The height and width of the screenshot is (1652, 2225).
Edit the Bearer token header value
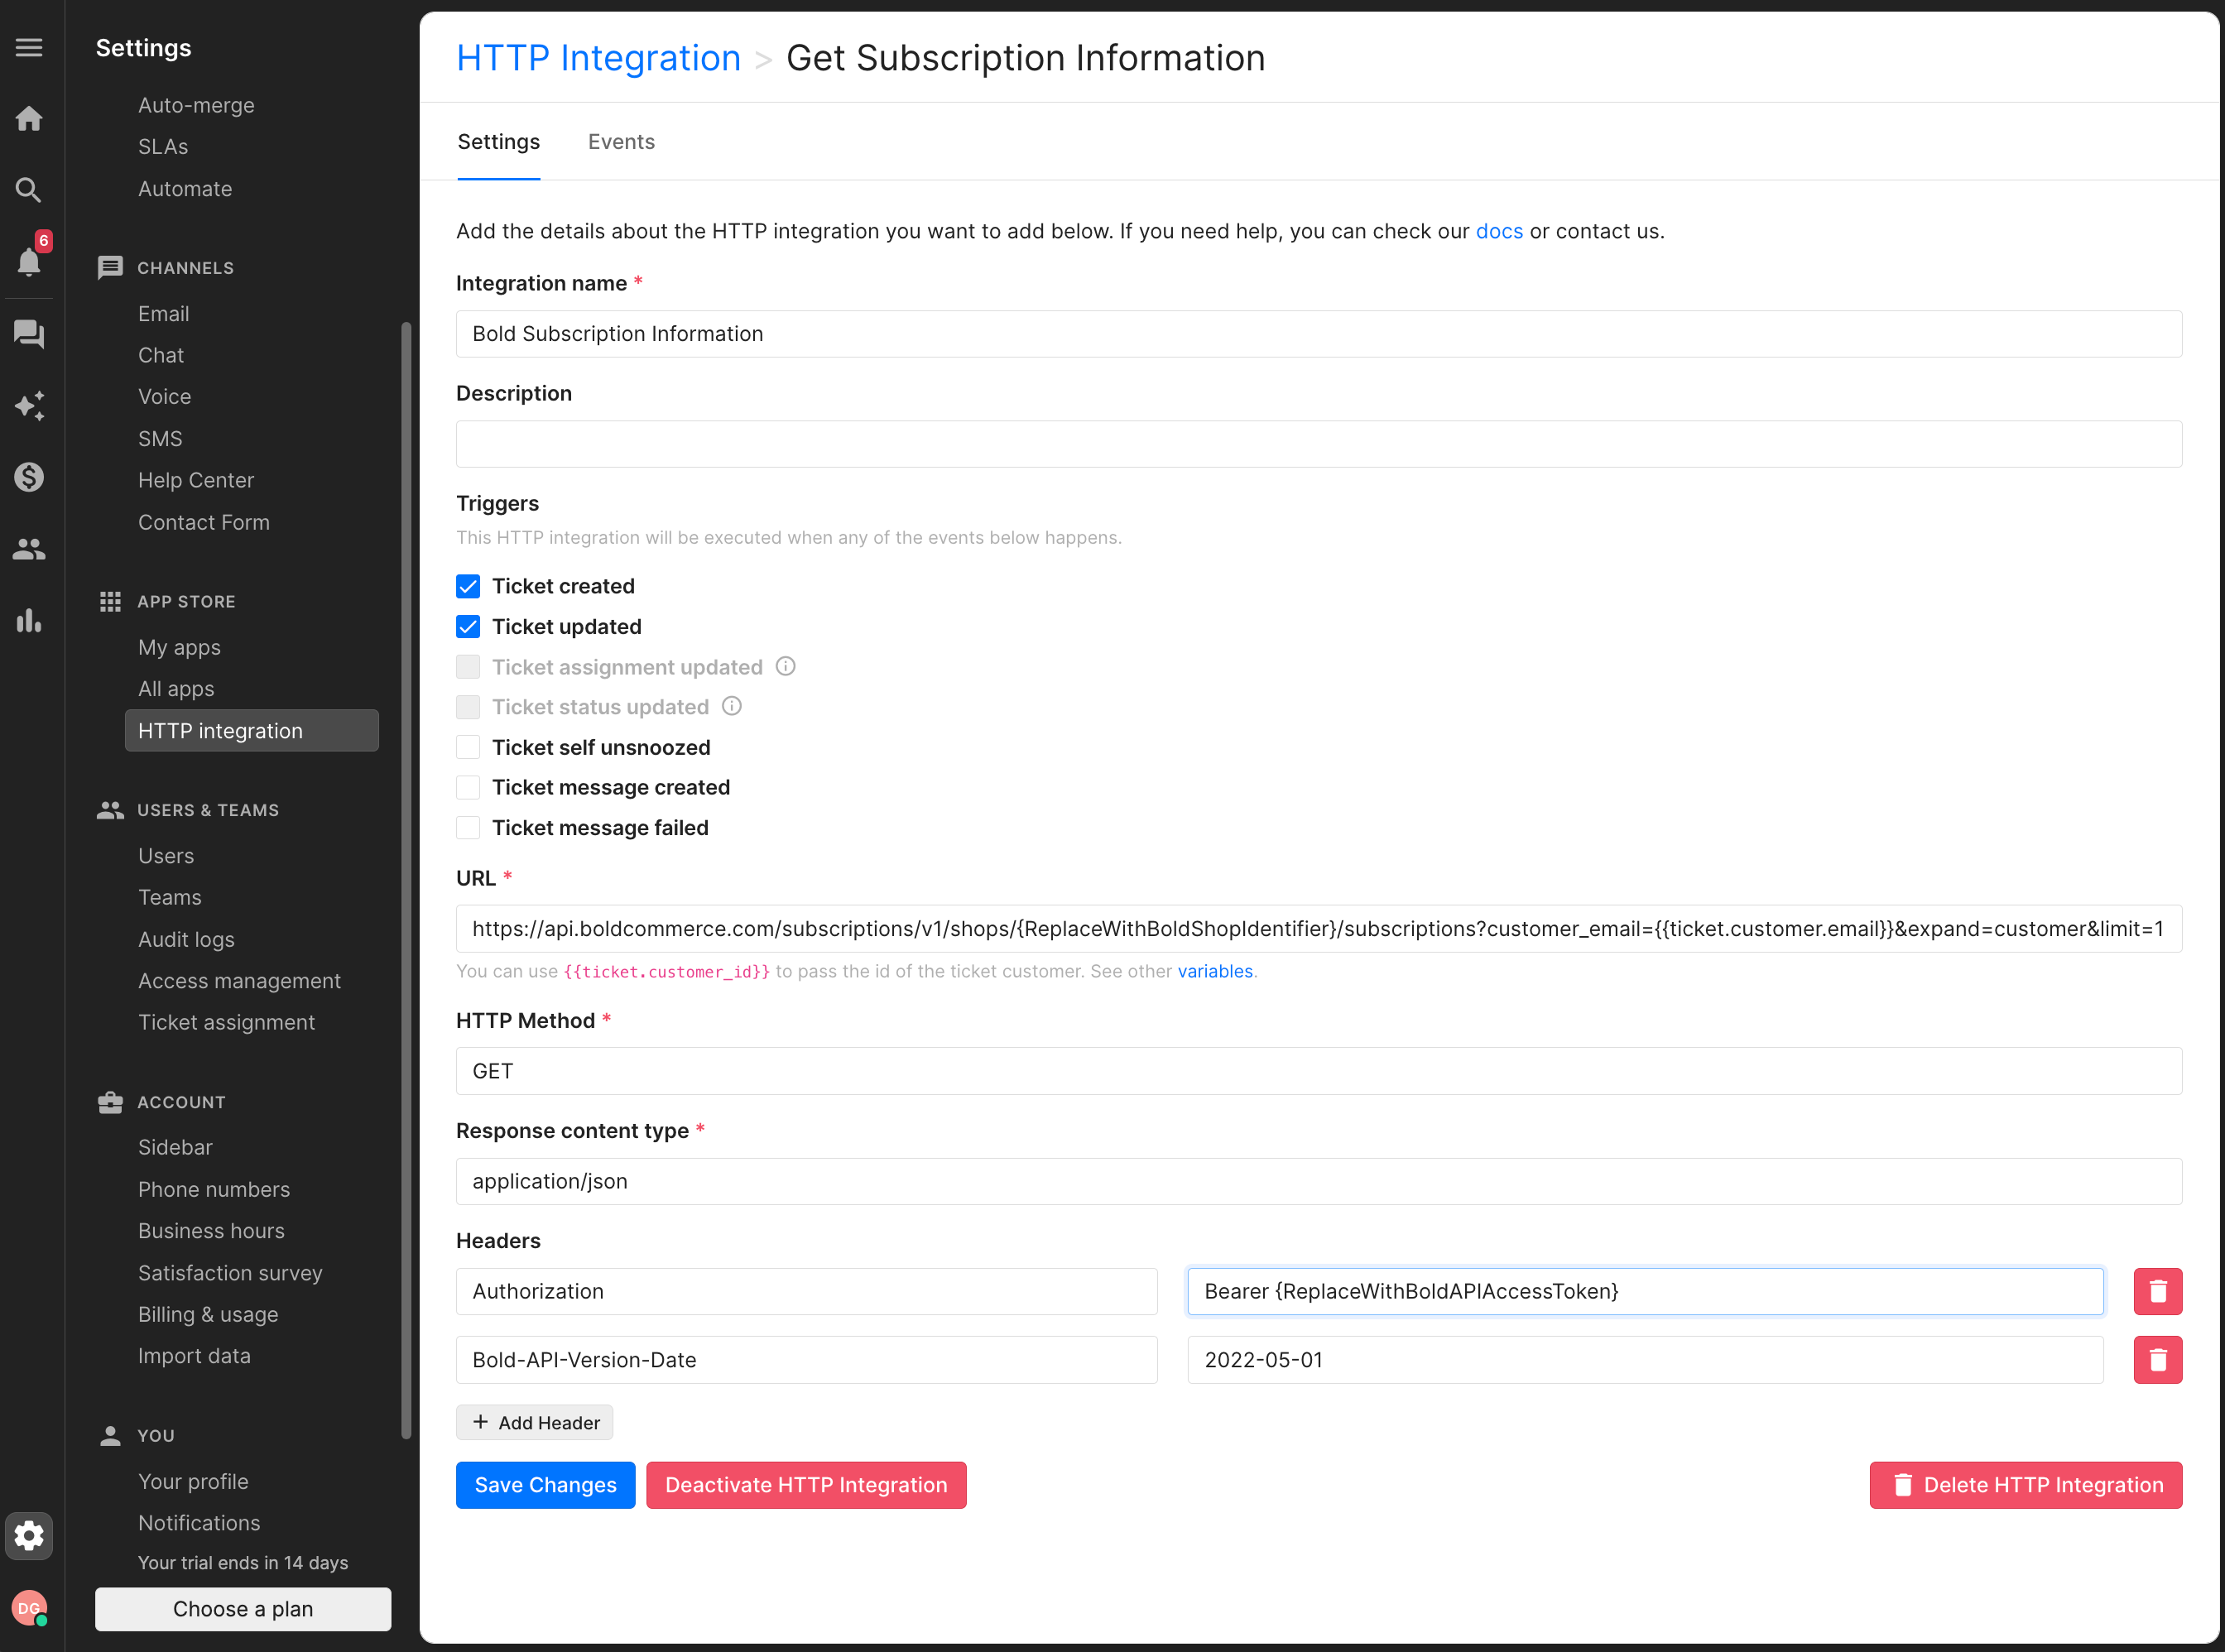[1645, 1291]
